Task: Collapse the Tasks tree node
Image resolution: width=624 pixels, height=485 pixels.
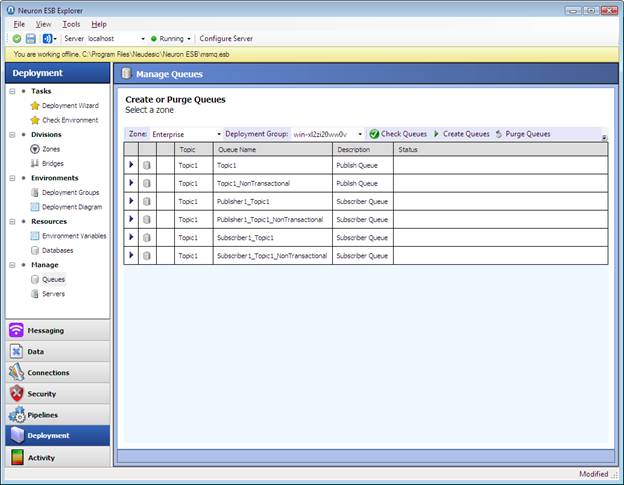Action: (x=12, y=91)
